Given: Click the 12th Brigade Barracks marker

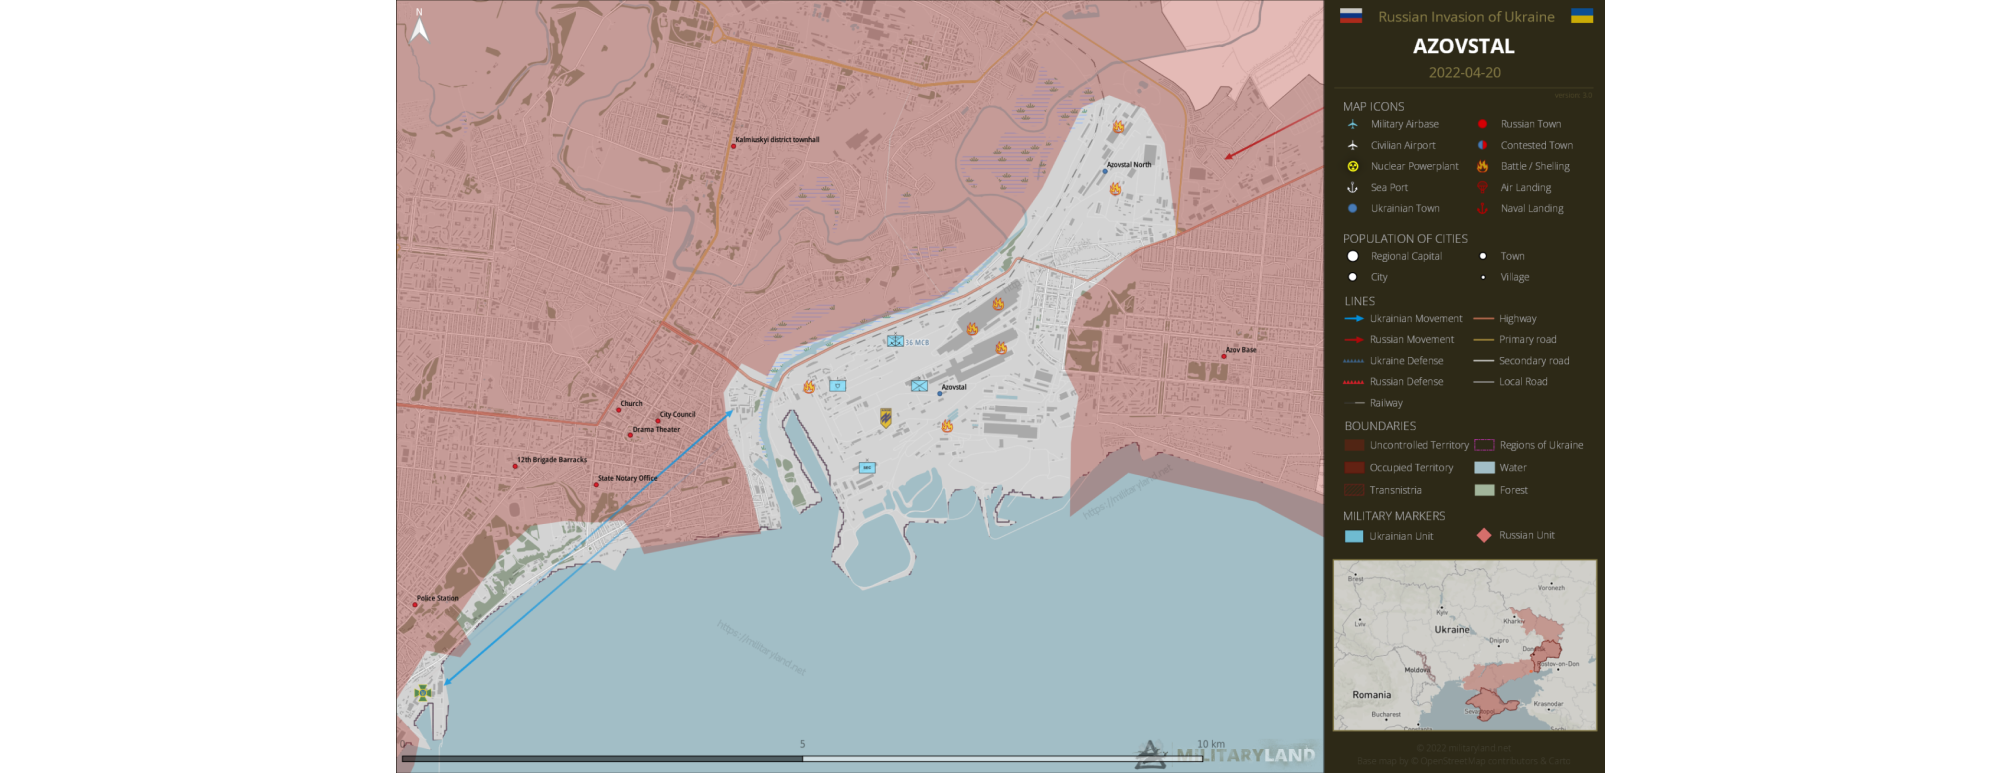Looking at the screenshot, I should point(515,466).
